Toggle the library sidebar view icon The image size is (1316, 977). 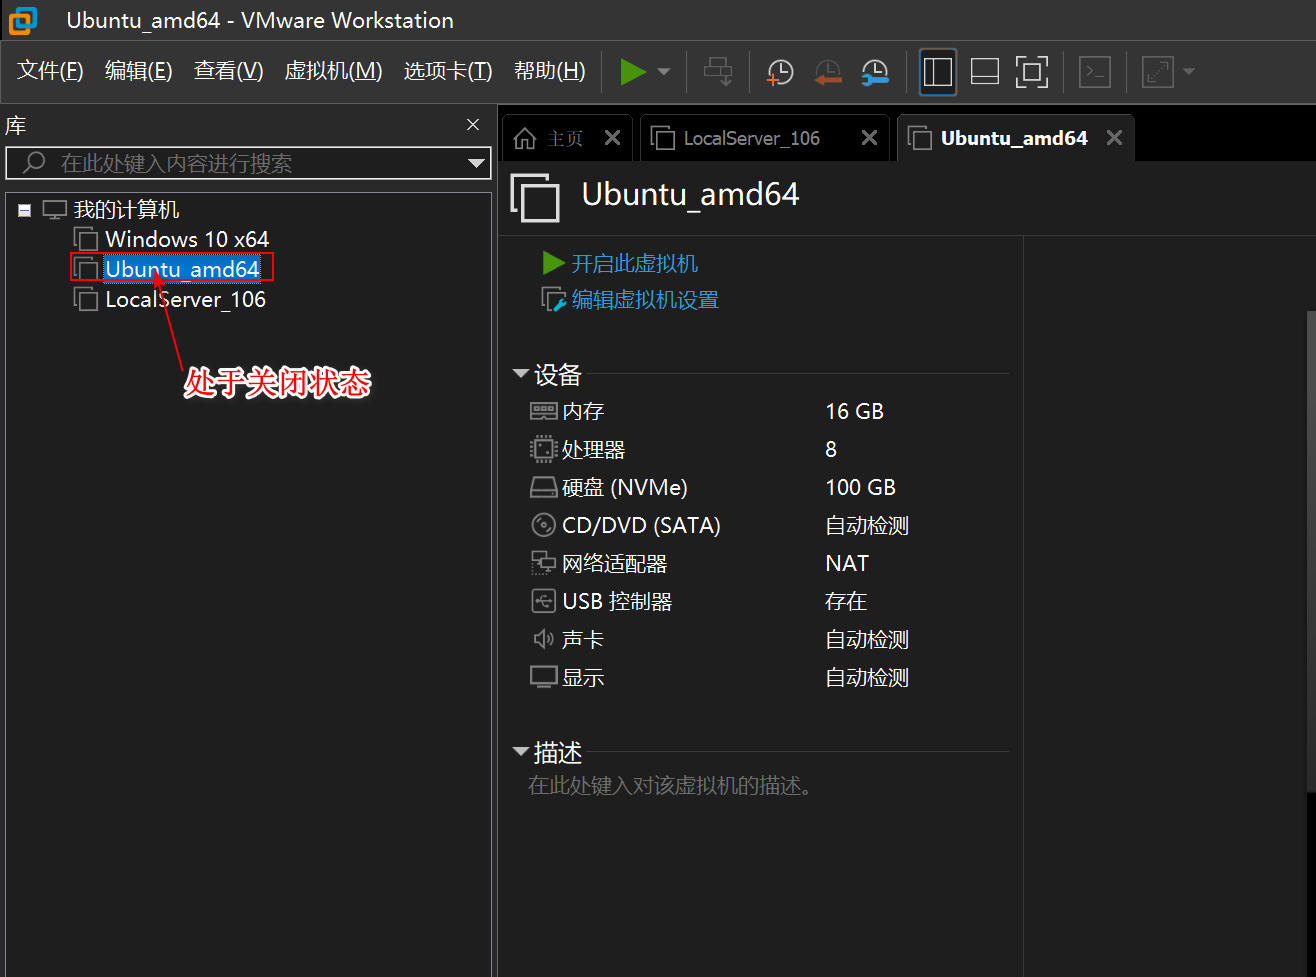coord(937,72)
